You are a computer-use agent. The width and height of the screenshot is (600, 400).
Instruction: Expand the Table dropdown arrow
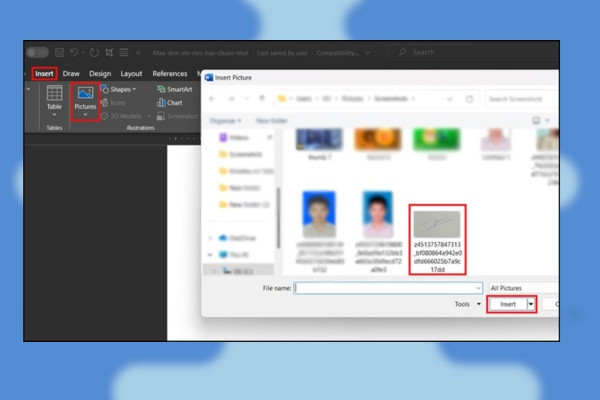[x=54, y=115]
